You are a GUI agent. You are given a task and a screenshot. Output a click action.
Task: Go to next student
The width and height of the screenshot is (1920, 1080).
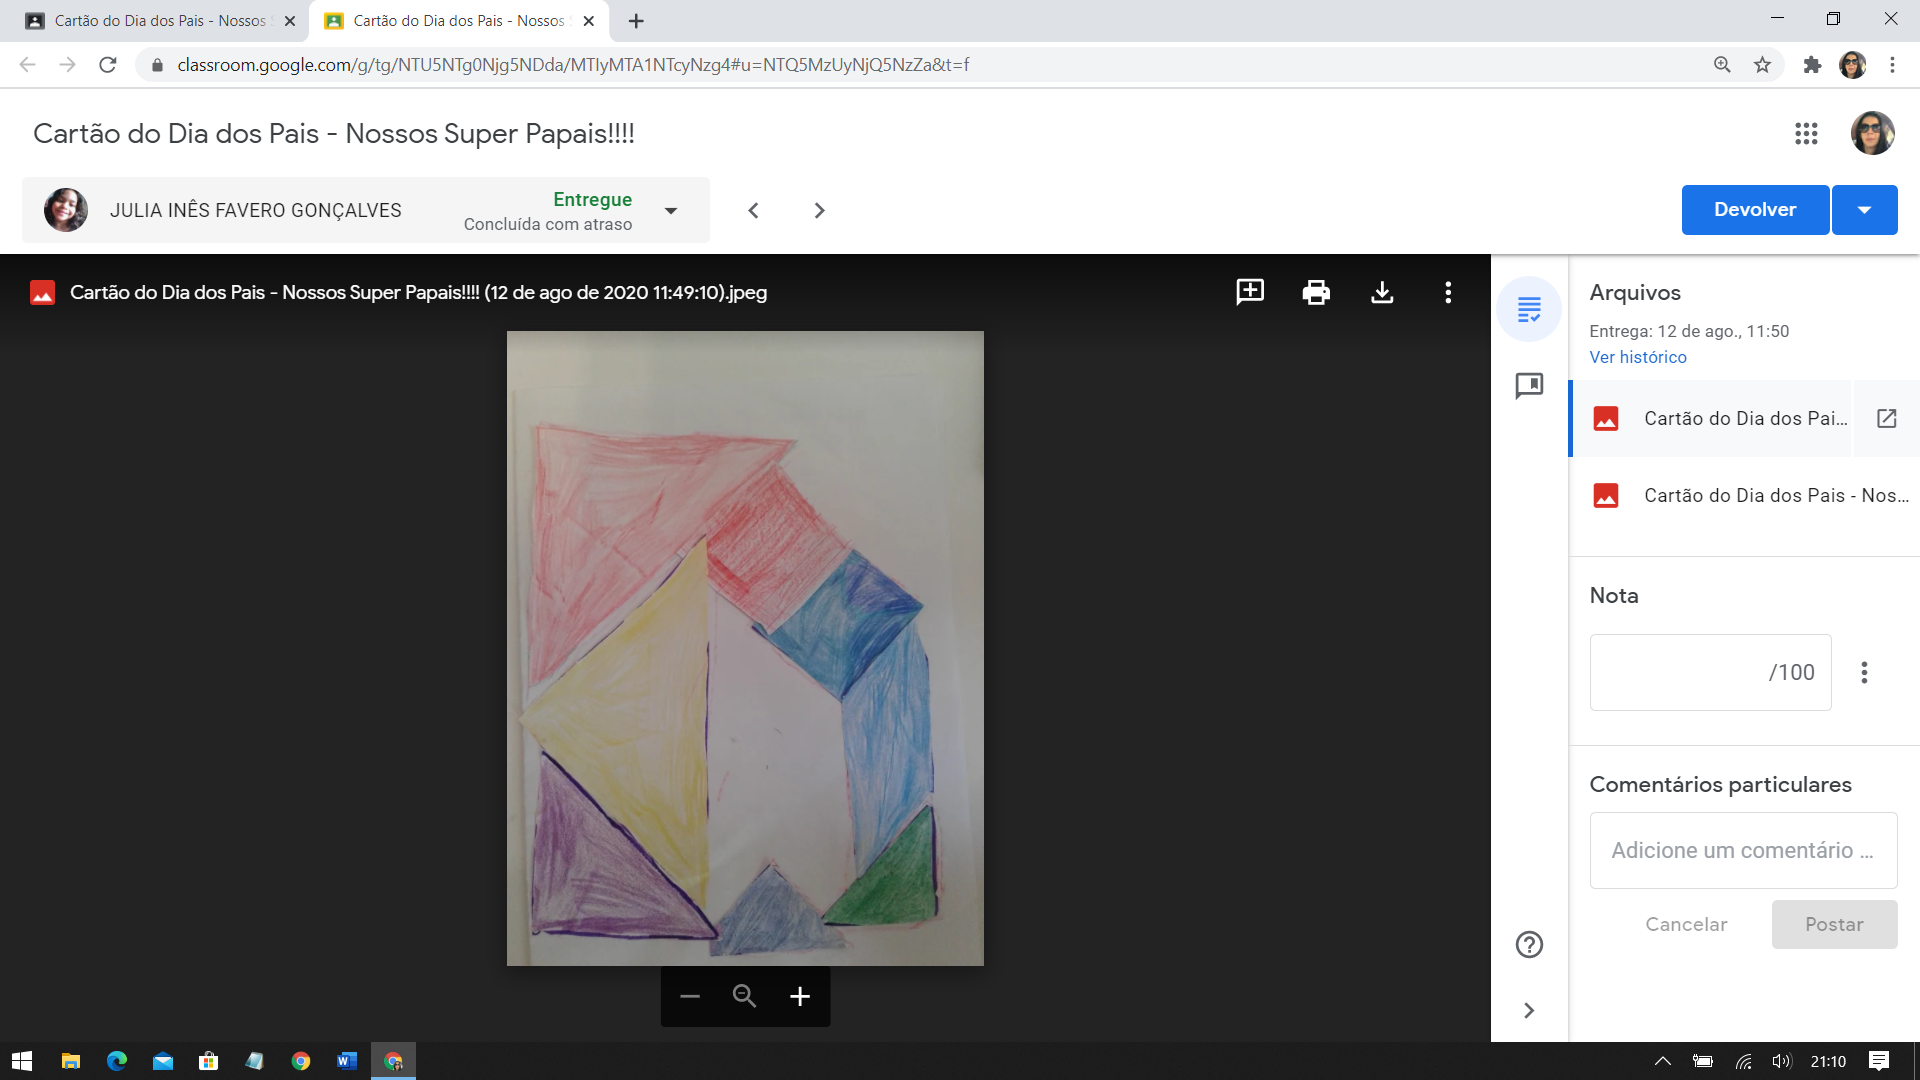tap(819, 210)
